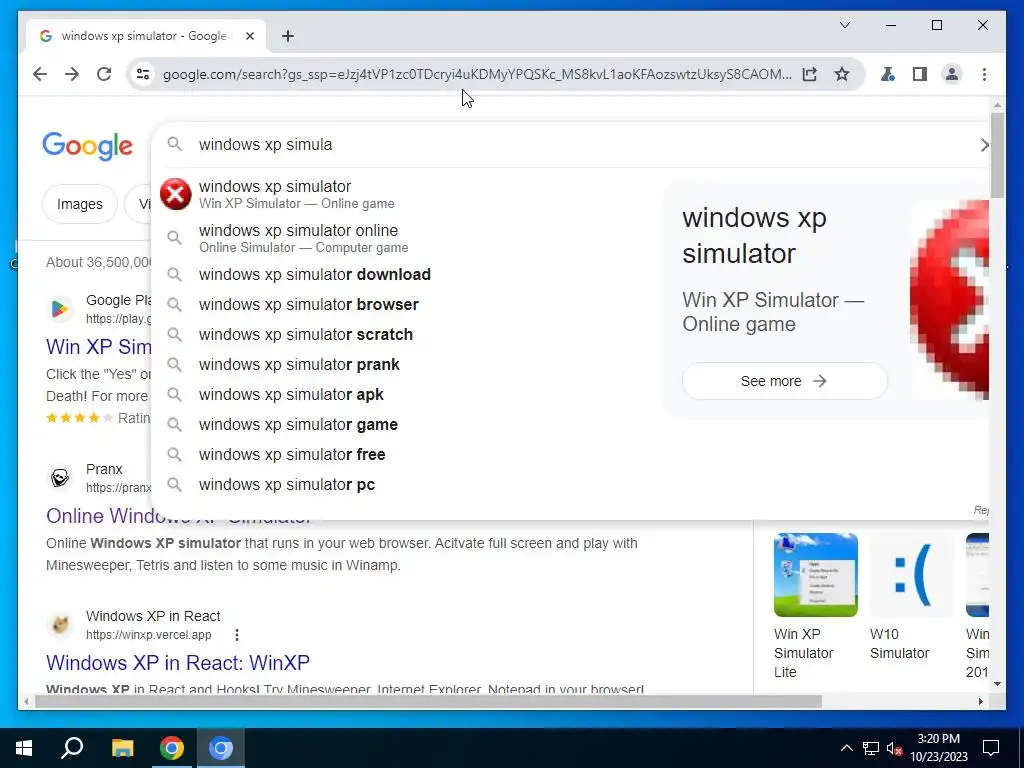Pick suggestion 'windows xp simulator browser'
Viewport: 1024px width, 768px height.
(x=405, y=304)
